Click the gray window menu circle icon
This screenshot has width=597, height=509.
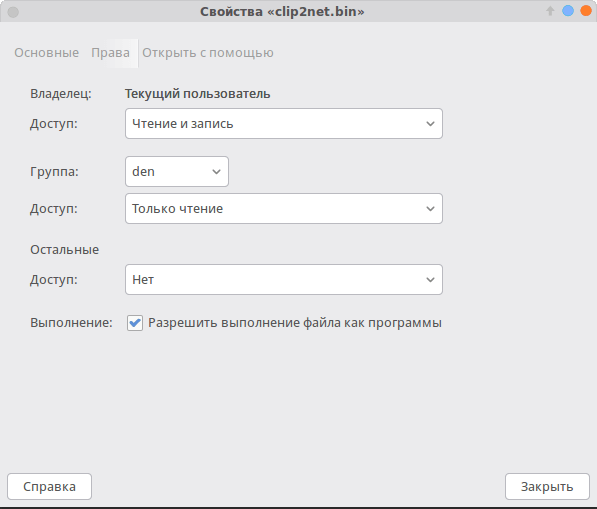click(13, 12)
